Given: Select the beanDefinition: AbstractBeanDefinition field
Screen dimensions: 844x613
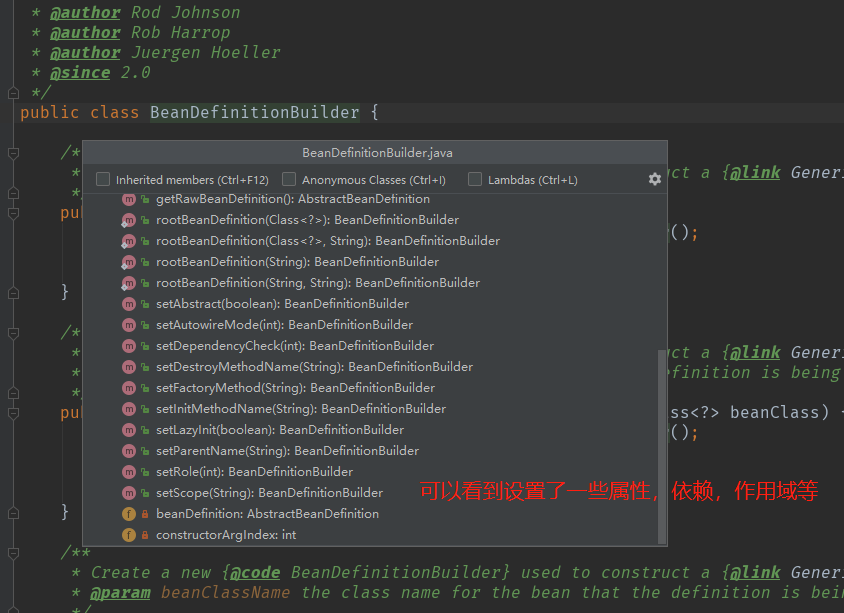Looking at the screenshot, I should pyautogui.click(x=268, y=514).
